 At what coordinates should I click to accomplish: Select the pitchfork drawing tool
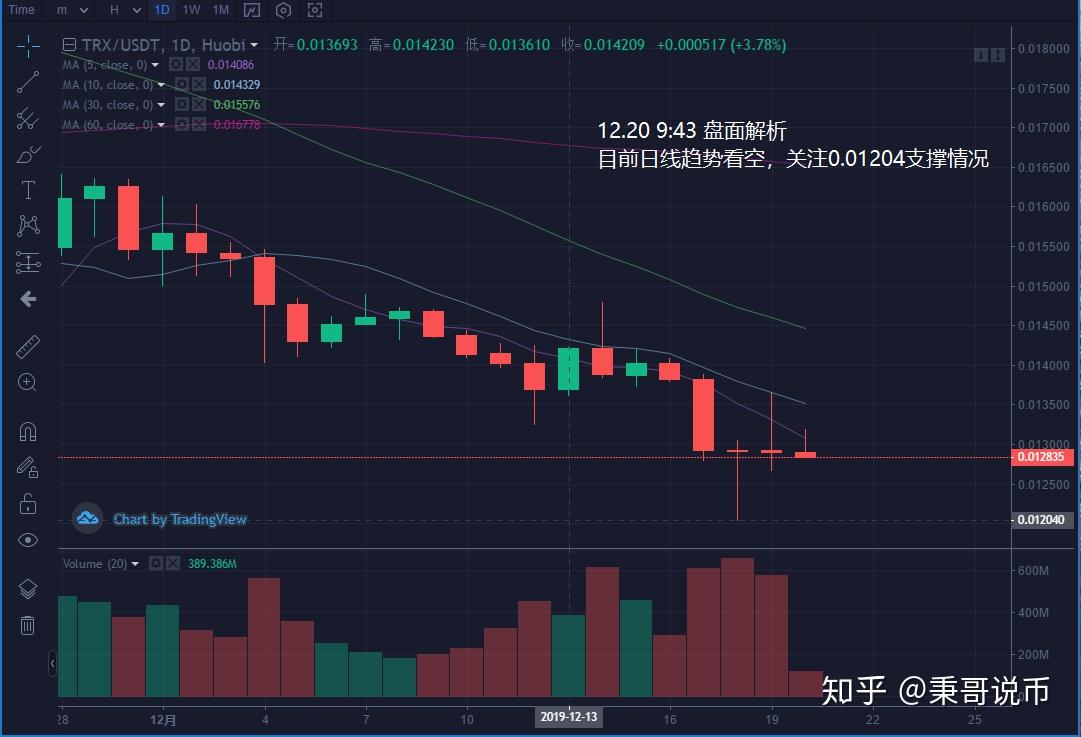pos(28,118)
